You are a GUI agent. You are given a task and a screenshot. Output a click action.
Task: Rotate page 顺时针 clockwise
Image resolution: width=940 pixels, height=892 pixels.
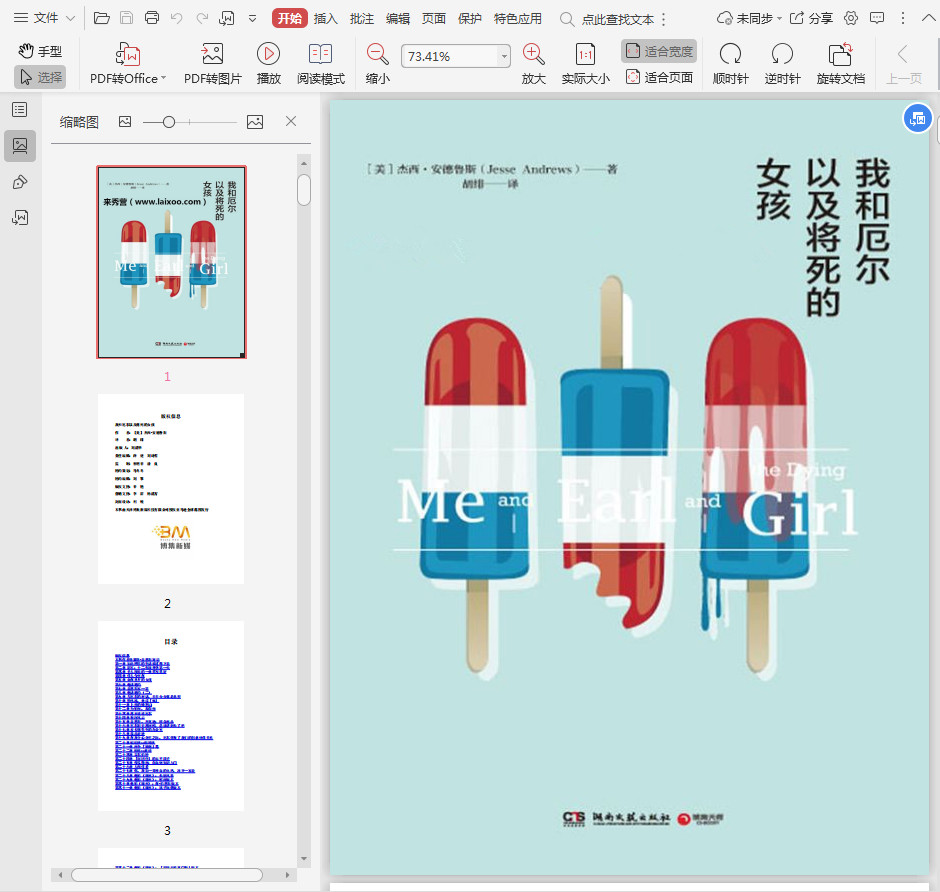click(x=730, y=64)
